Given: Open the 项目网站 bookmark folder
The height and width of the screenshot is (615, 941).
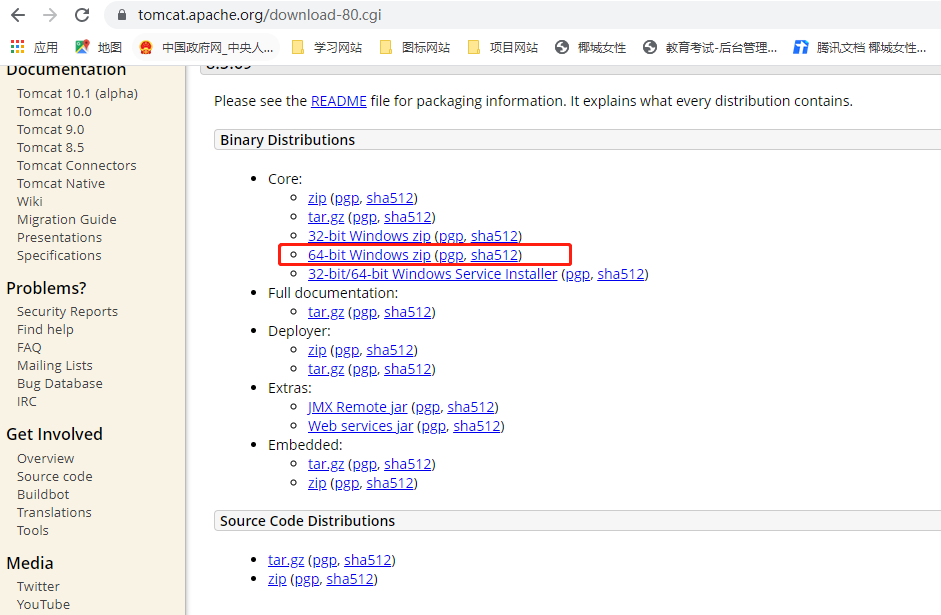Looking at the screenshot, I should point(503,47).
